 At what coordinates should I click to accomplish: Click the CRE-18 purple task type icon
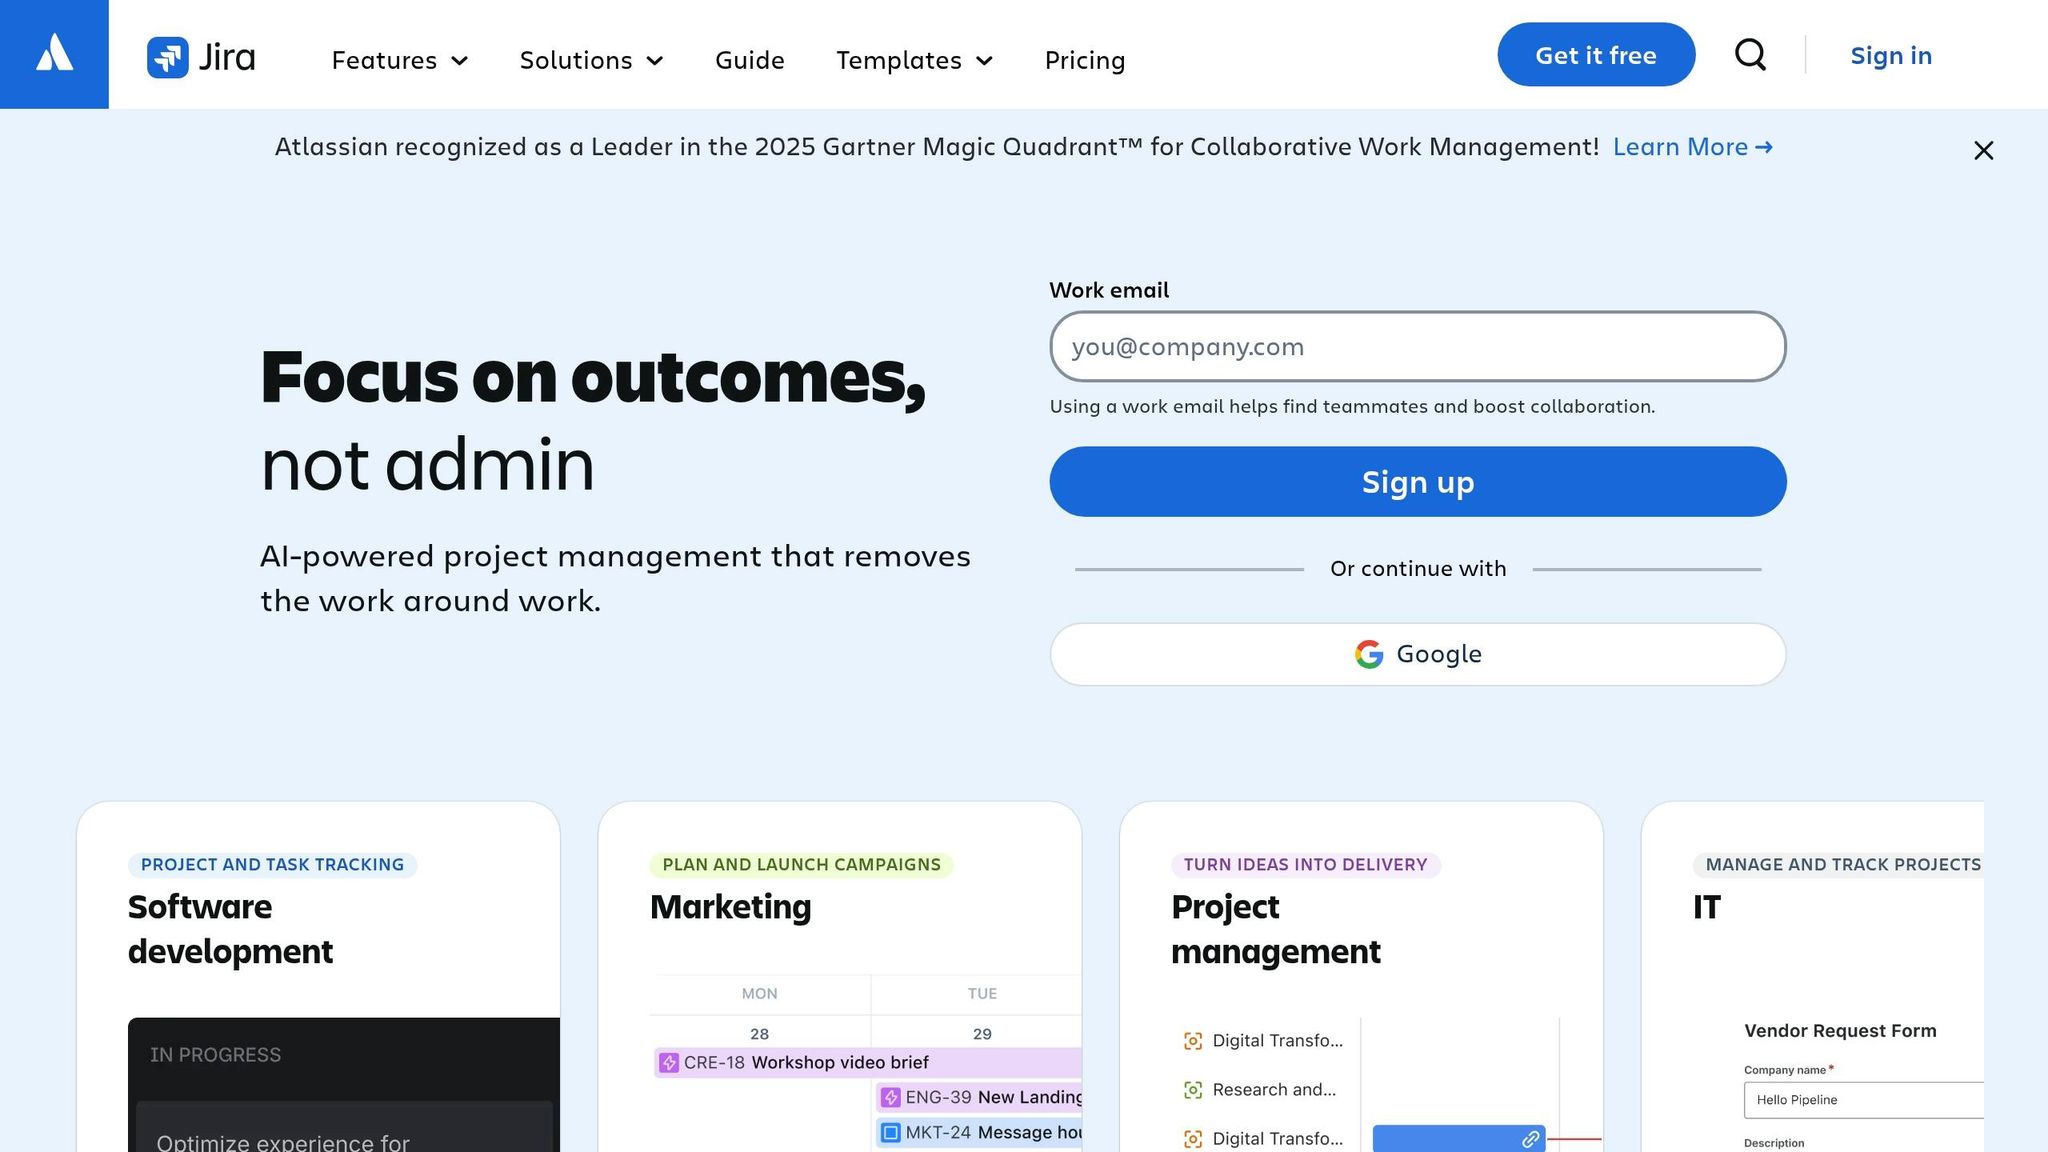tap(668, 1063)
